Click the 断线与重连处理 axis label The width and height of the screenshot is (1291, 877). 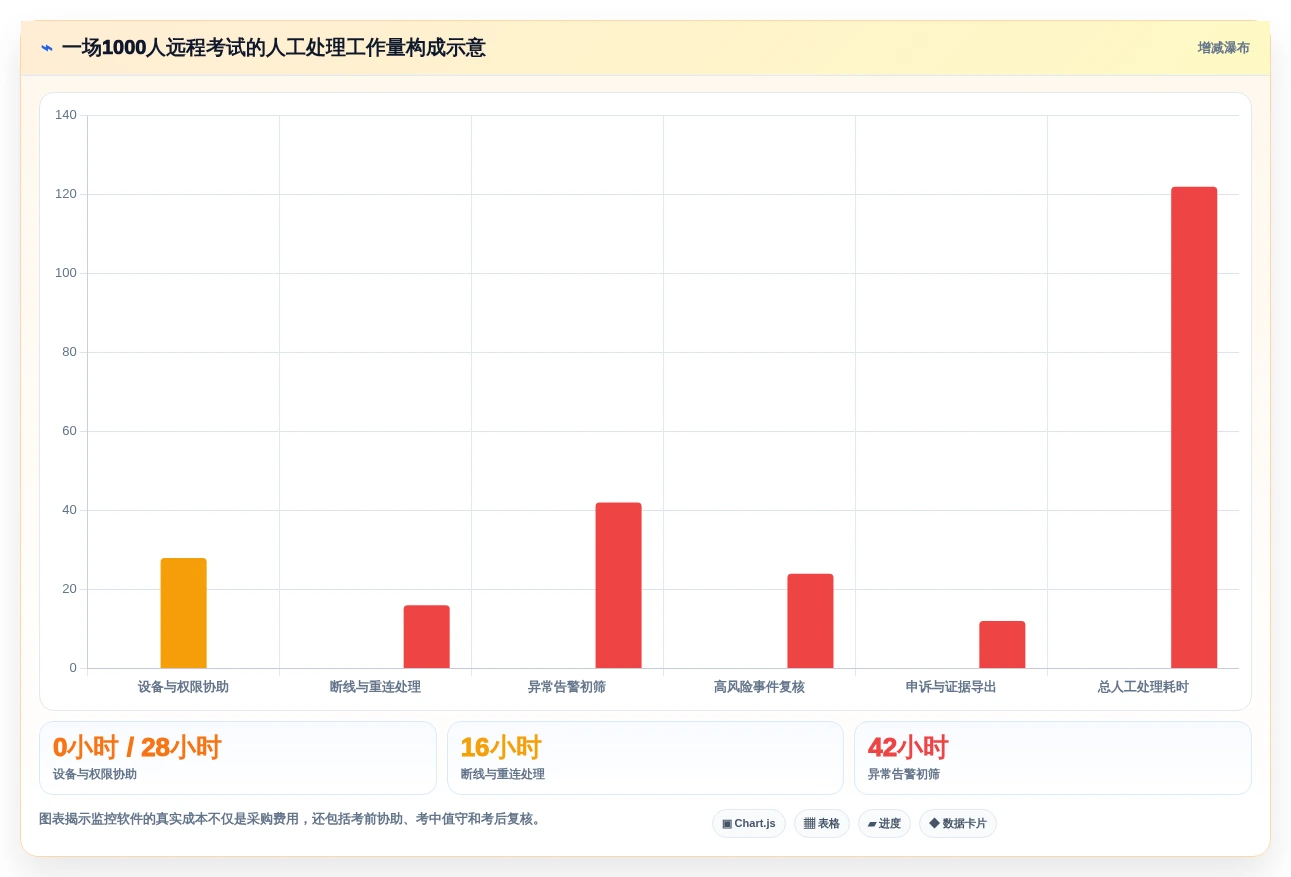375,687
